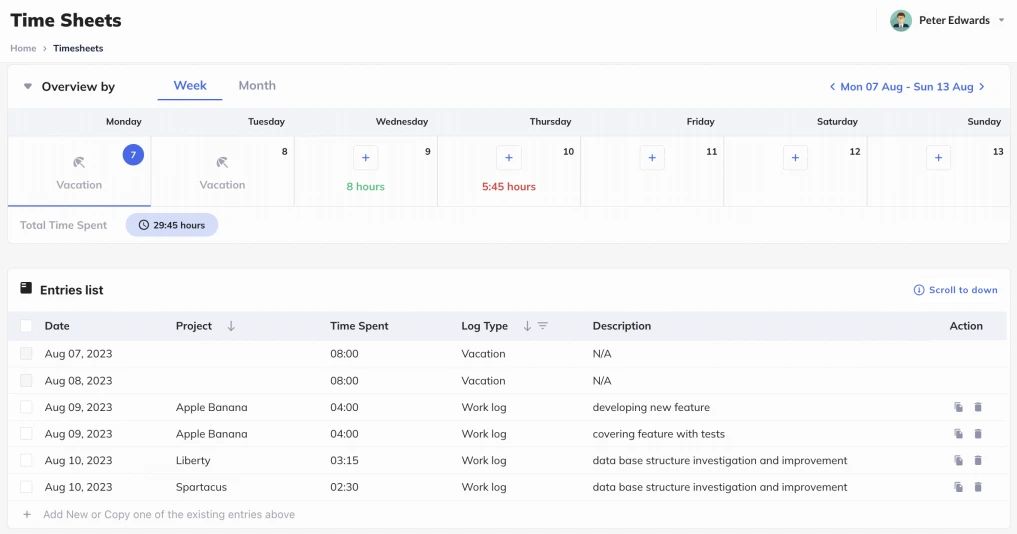This screenshot has width=1017, height=534.
Task: Go to the next week arrow
Action: 982,87
